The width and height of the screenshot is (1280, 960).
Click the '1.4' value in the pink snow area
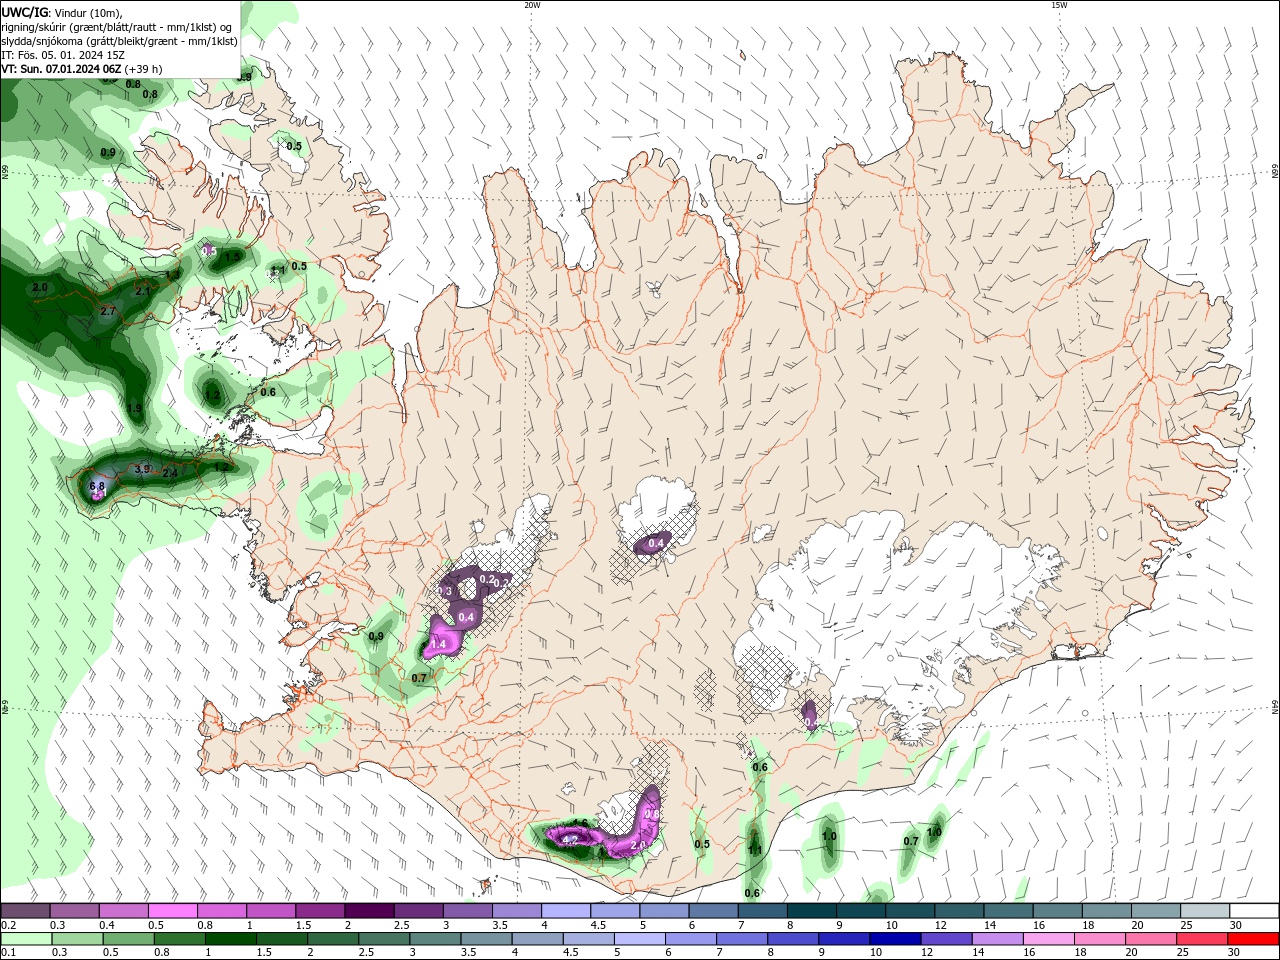coord(438,645)
